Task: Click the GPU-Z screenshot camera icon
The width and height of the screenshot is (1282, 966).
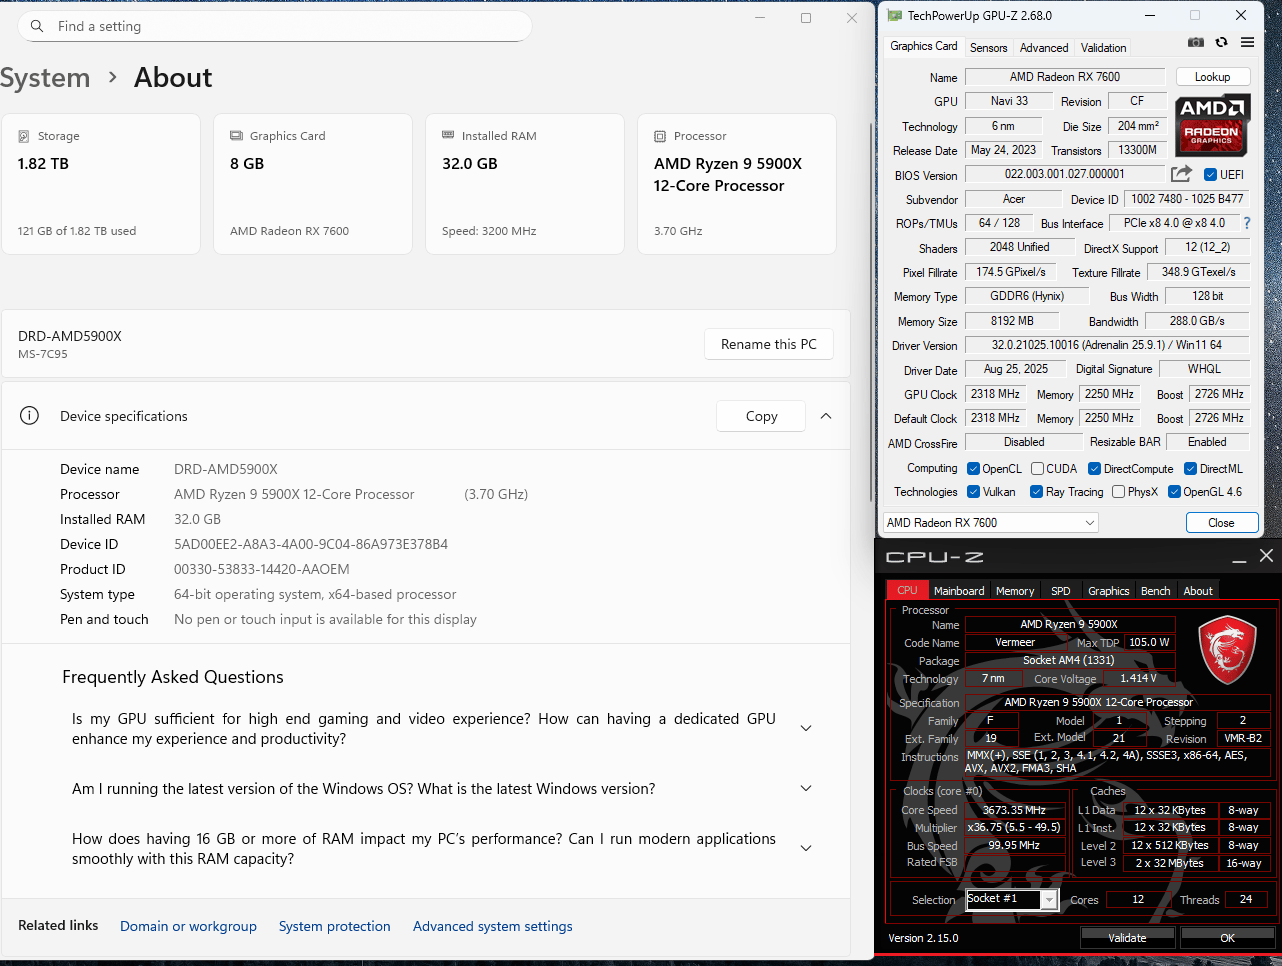Action: [1196, 42]
